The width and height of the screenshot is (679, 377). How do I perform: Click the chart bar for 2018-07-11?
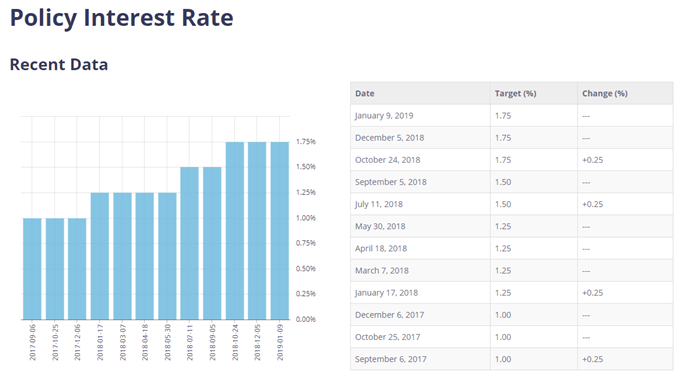pyautogui.click(x=190, y=243)
